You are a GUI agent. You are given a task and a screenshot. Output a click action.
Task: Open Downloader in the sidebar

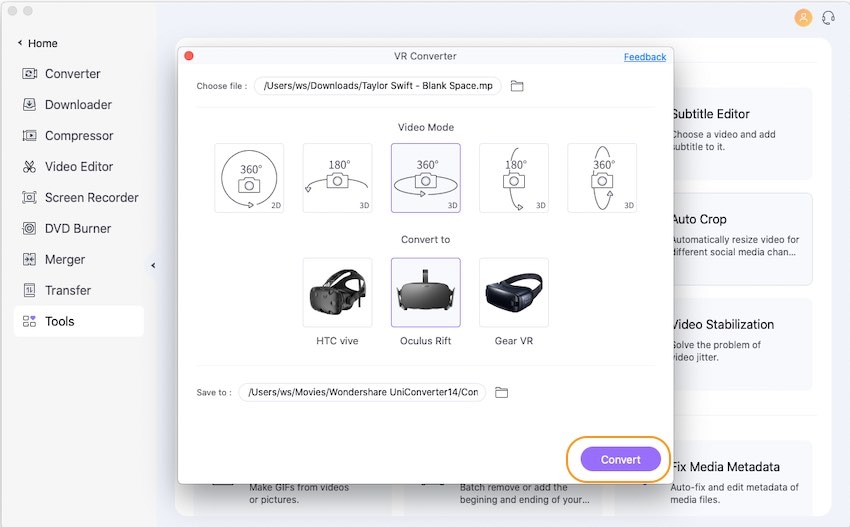pyautogui.click(x=79, y=105)
